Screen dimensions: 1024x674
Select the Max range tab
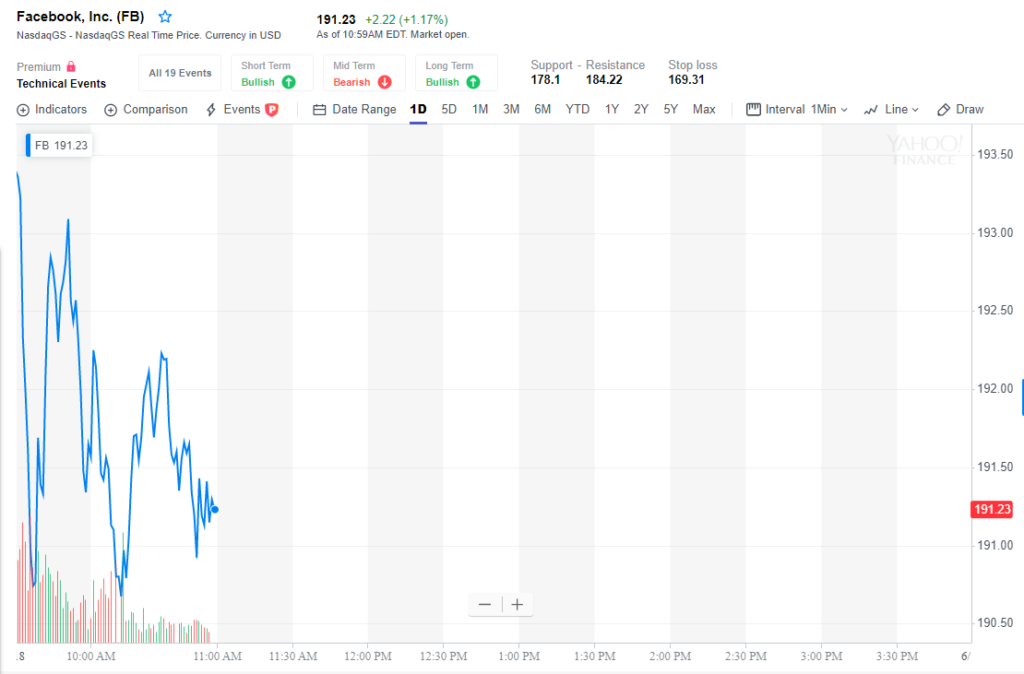tap(704, 110)
